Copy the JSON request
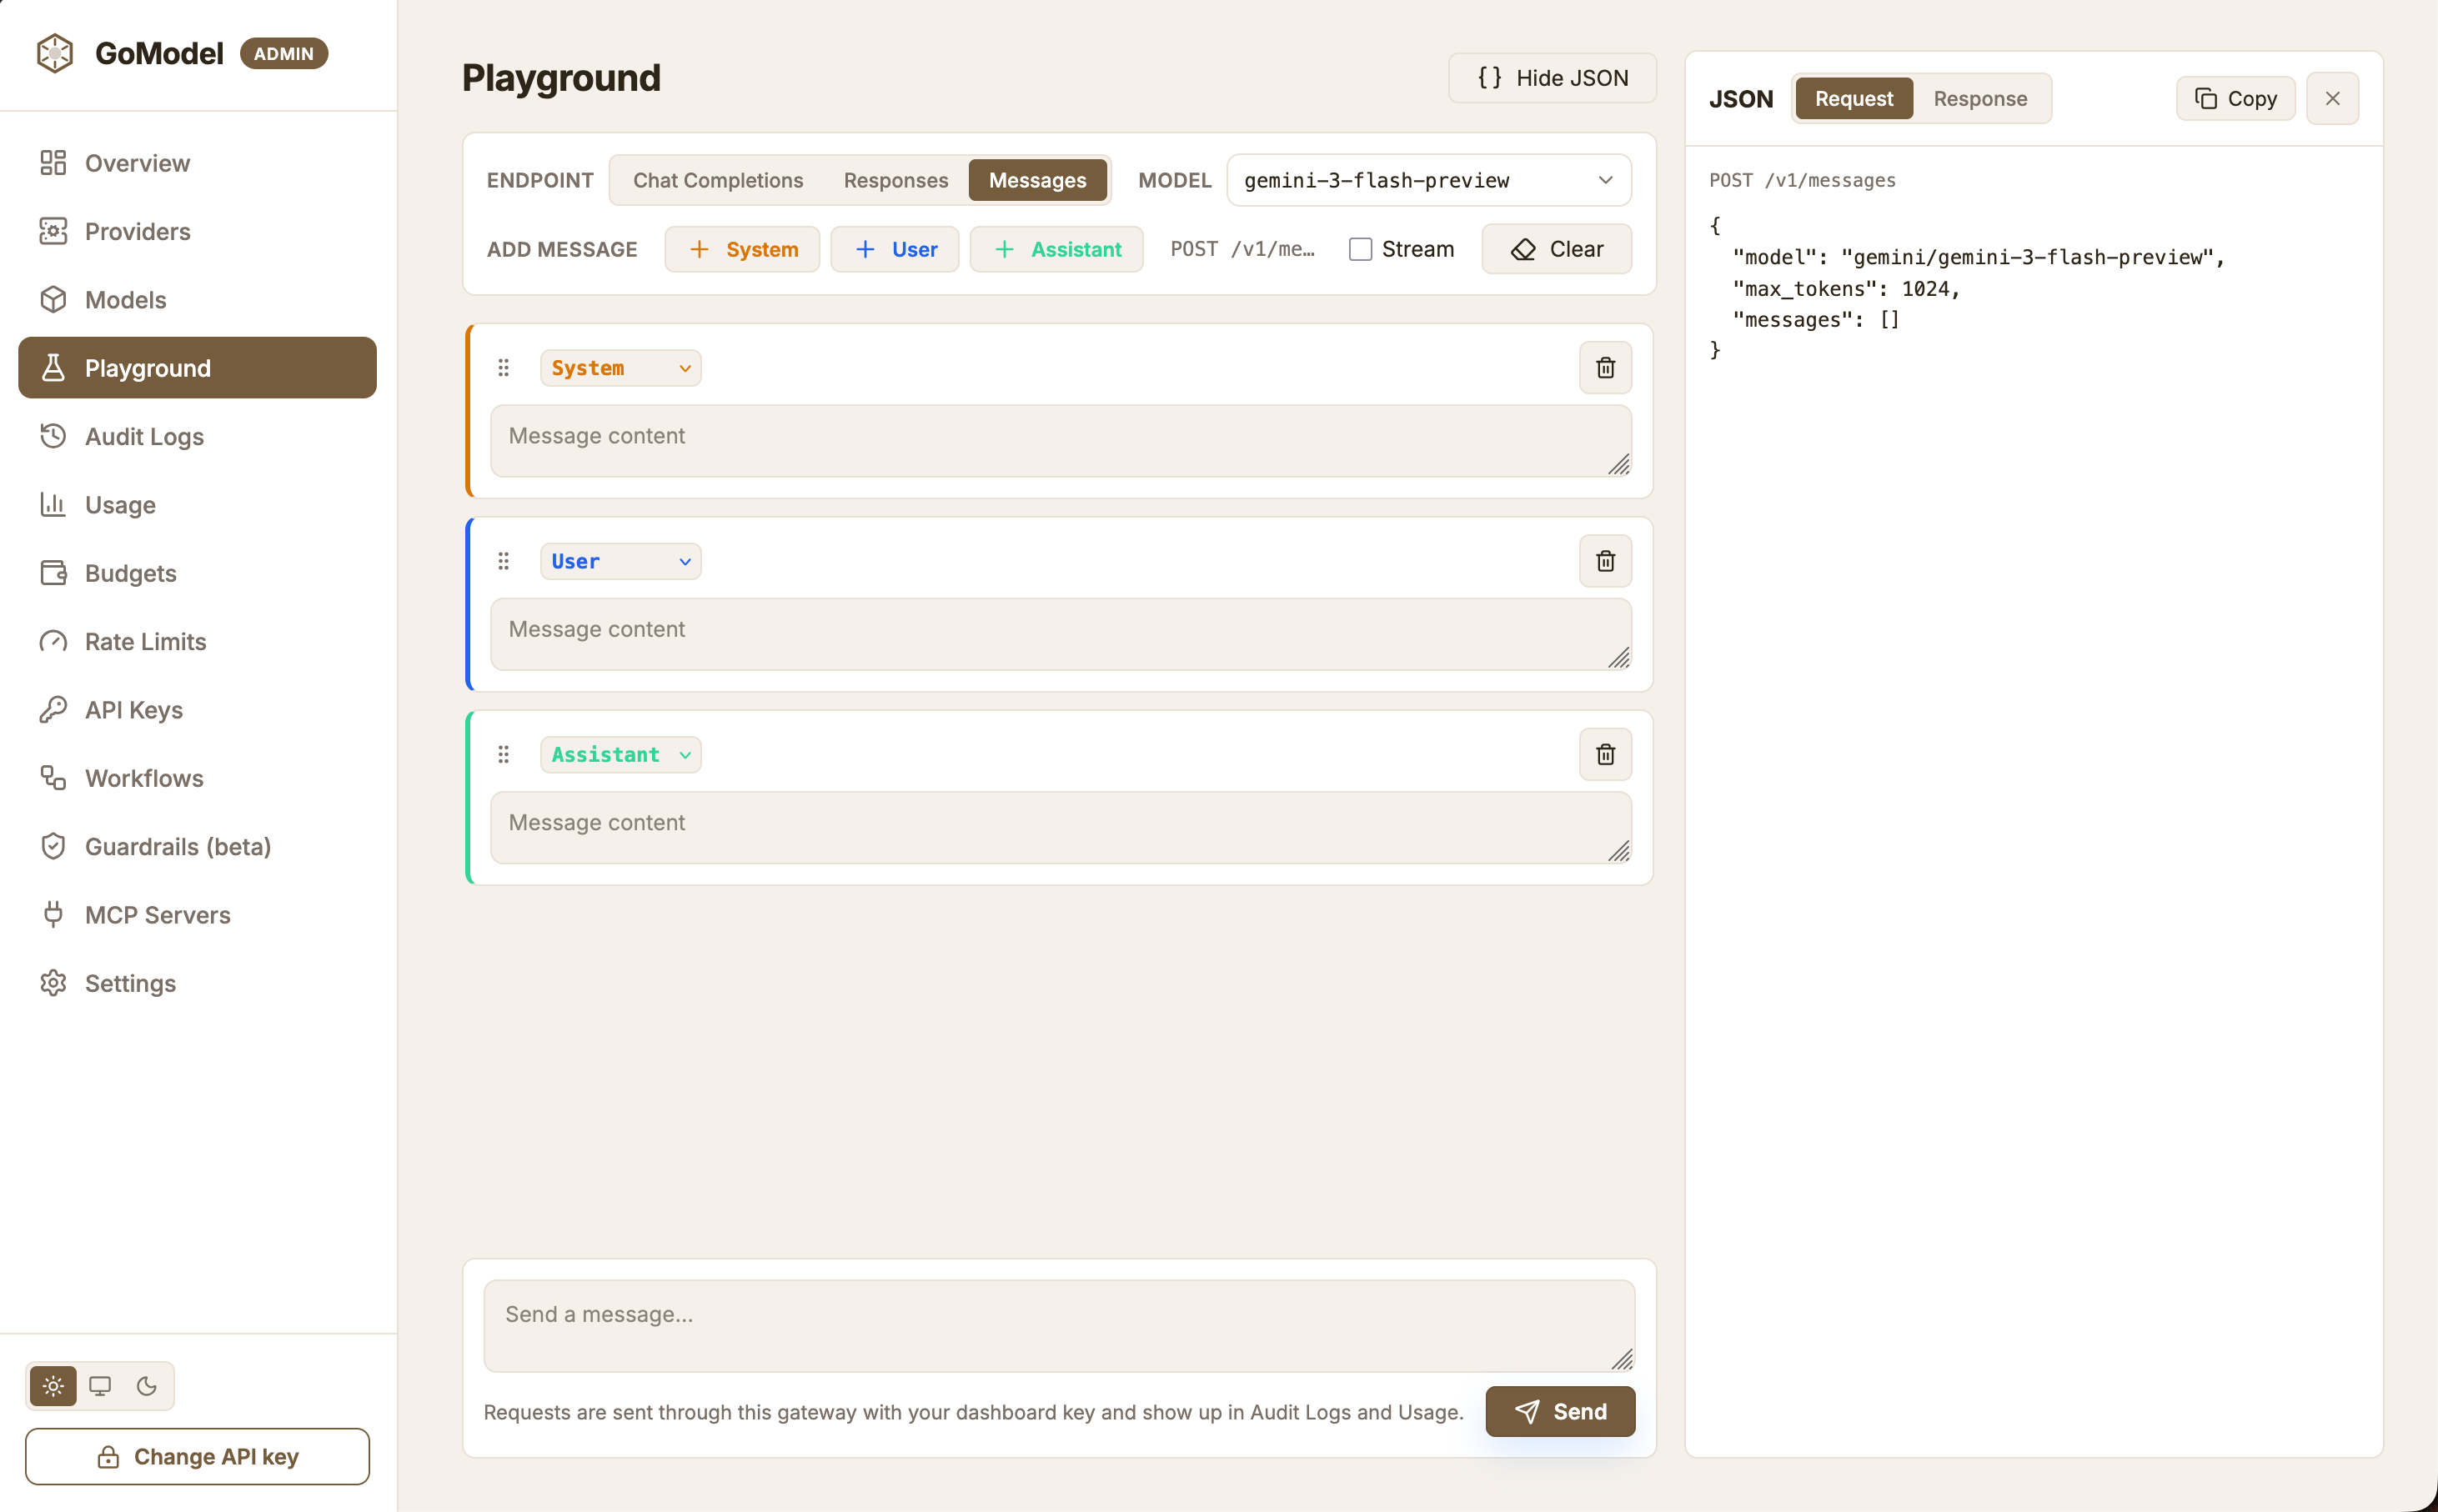 (2235, 98)
